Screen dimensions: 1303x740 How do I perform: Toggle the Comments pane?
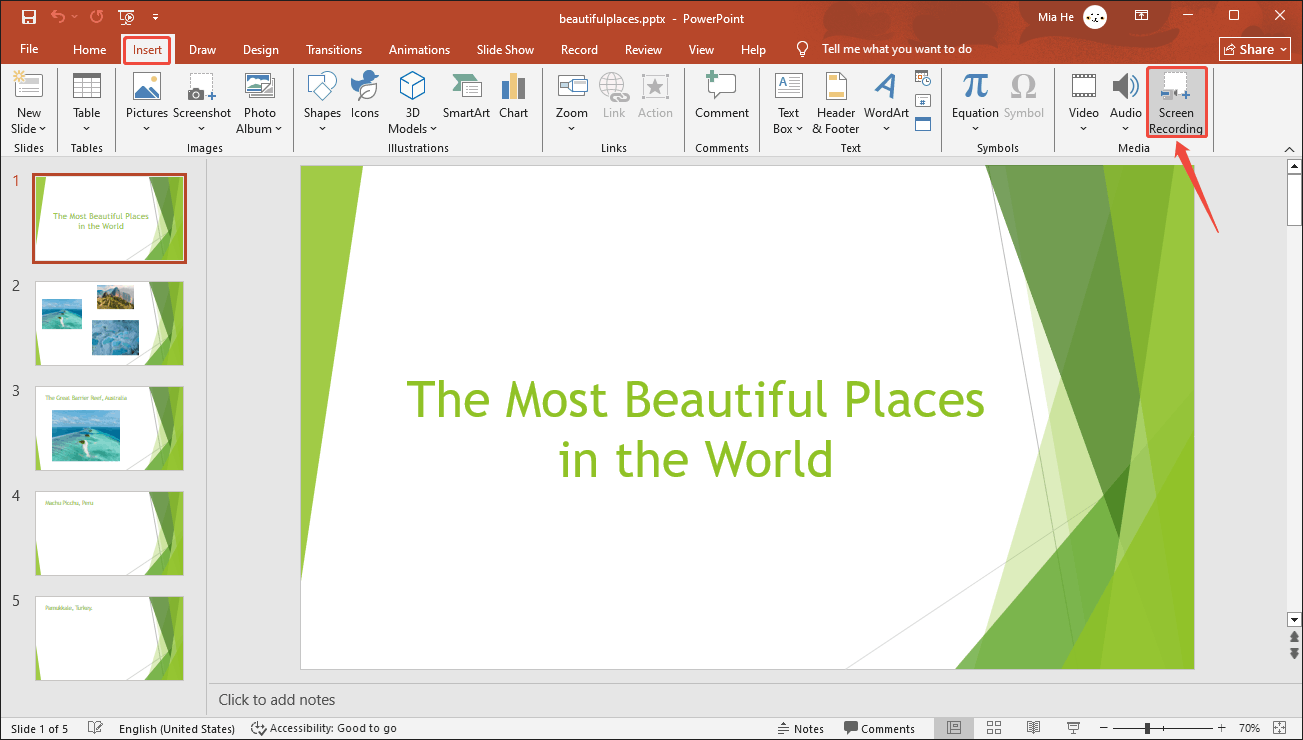pyautogui.click(x=880, y=728)
